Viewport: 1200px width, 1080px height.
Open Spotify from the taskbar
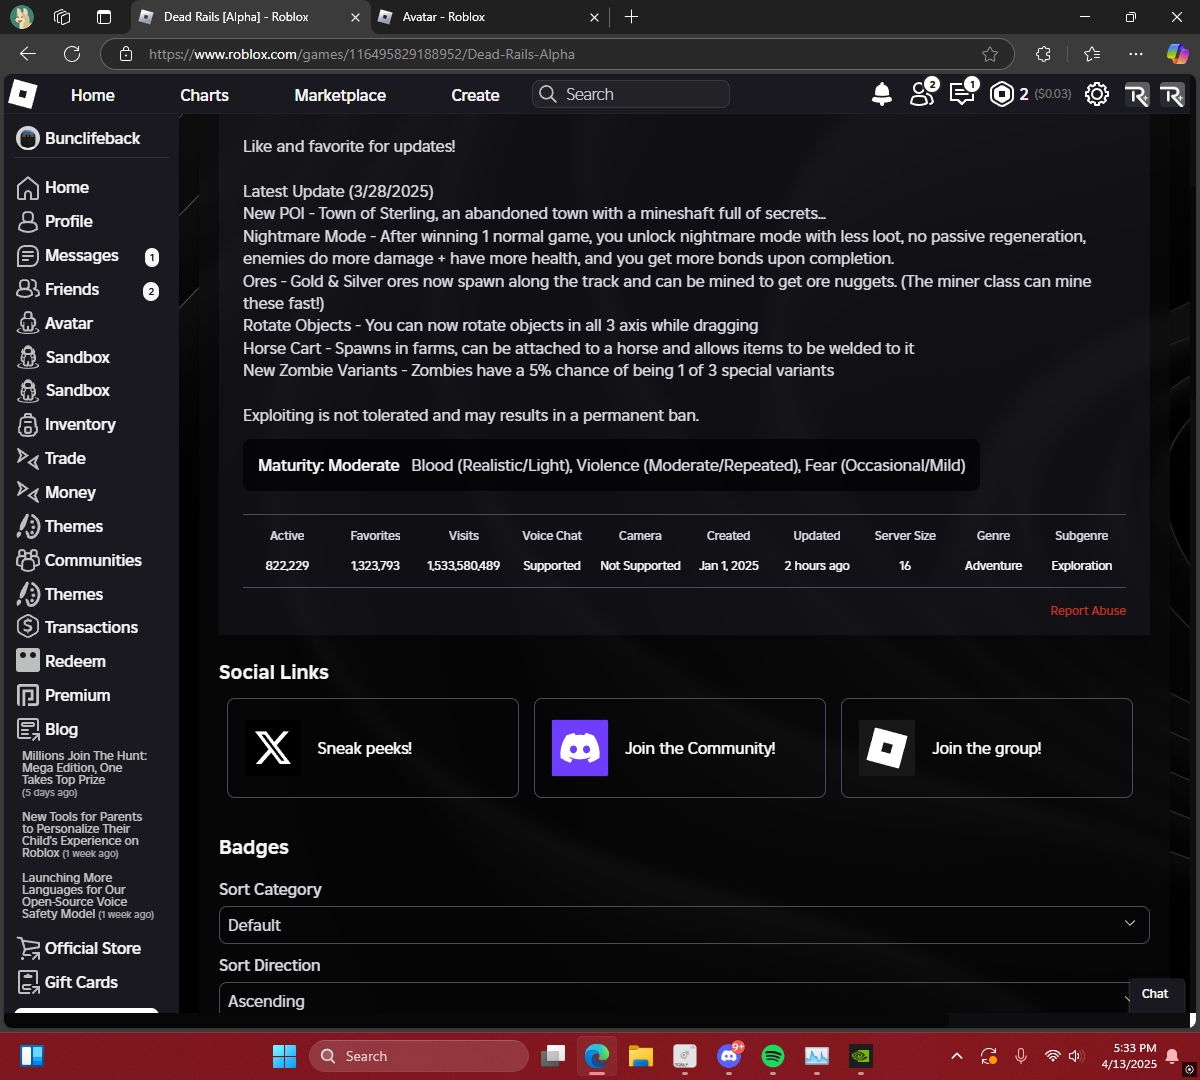coord(773,1056)
